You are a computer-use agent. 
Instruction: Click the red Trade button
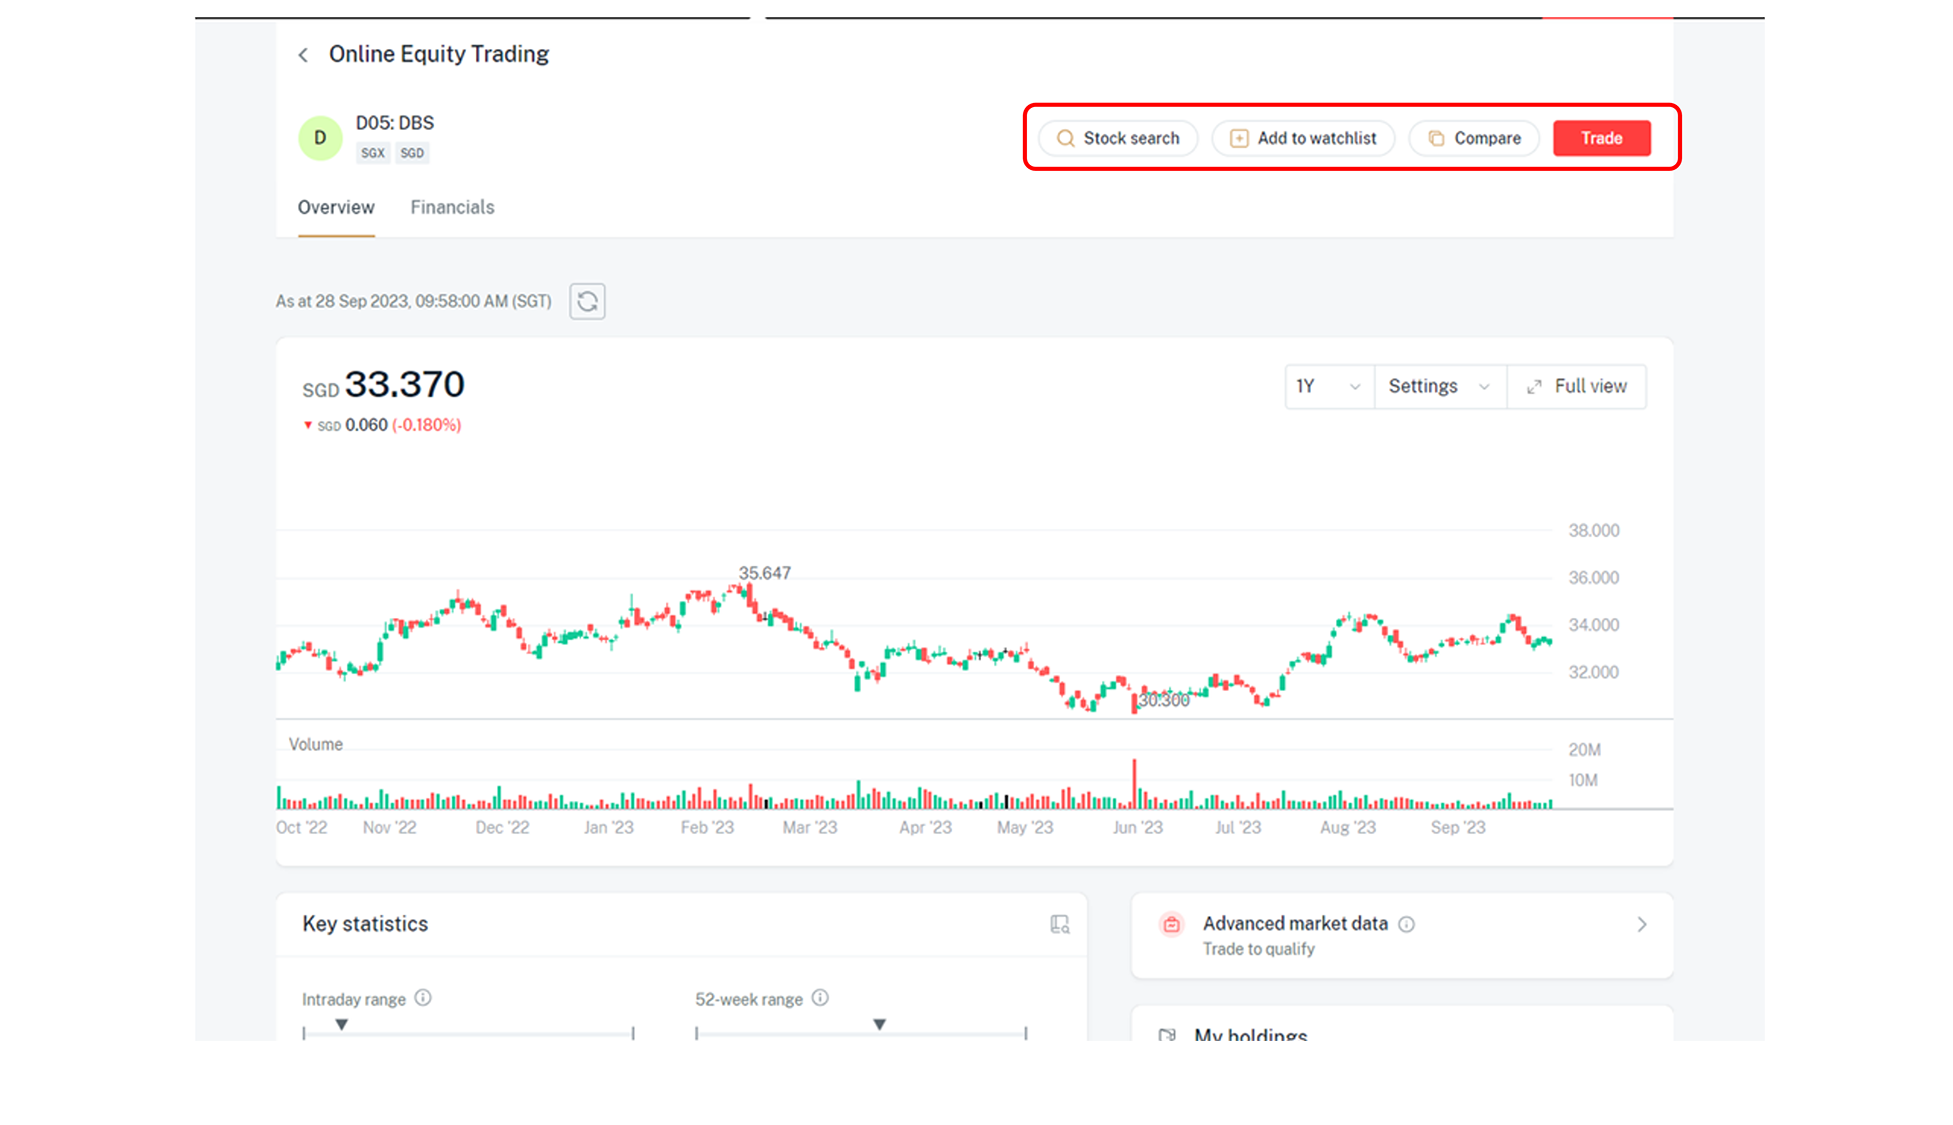pyautogui.click(x=1601, y=138)
